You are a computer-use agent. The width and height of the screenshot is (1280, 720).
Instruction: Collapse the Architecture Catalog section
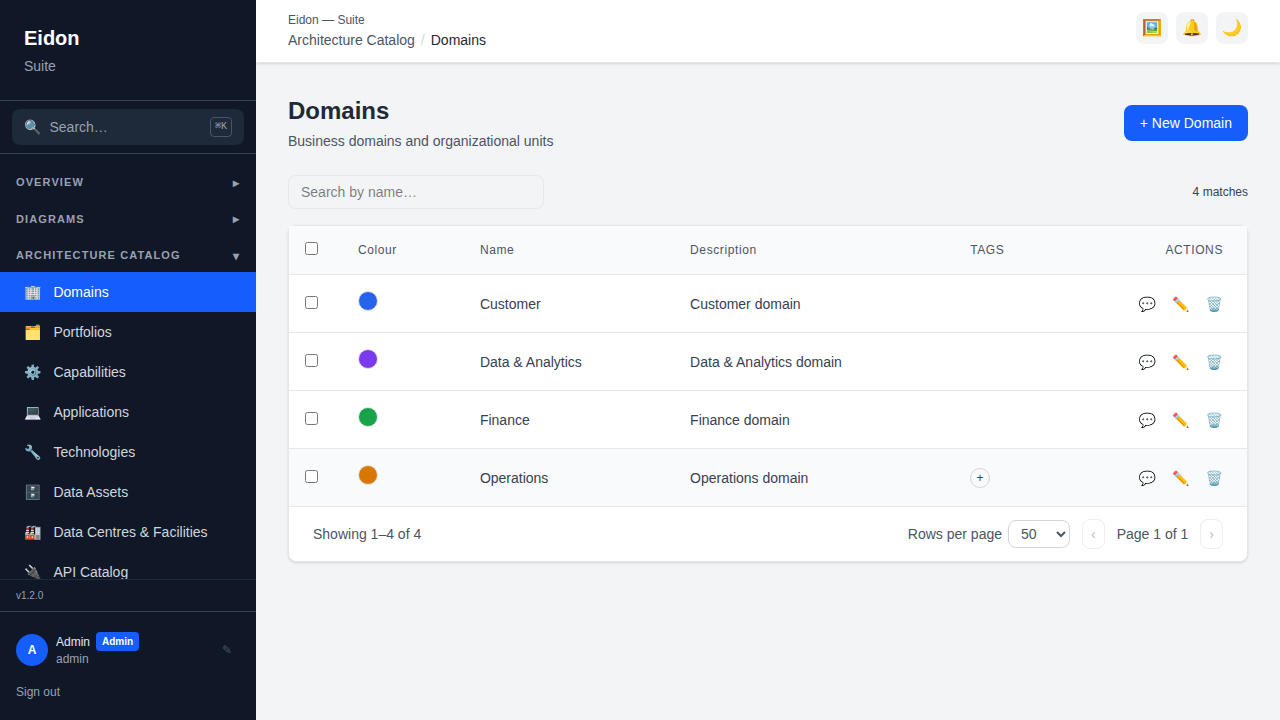point(128,256)
